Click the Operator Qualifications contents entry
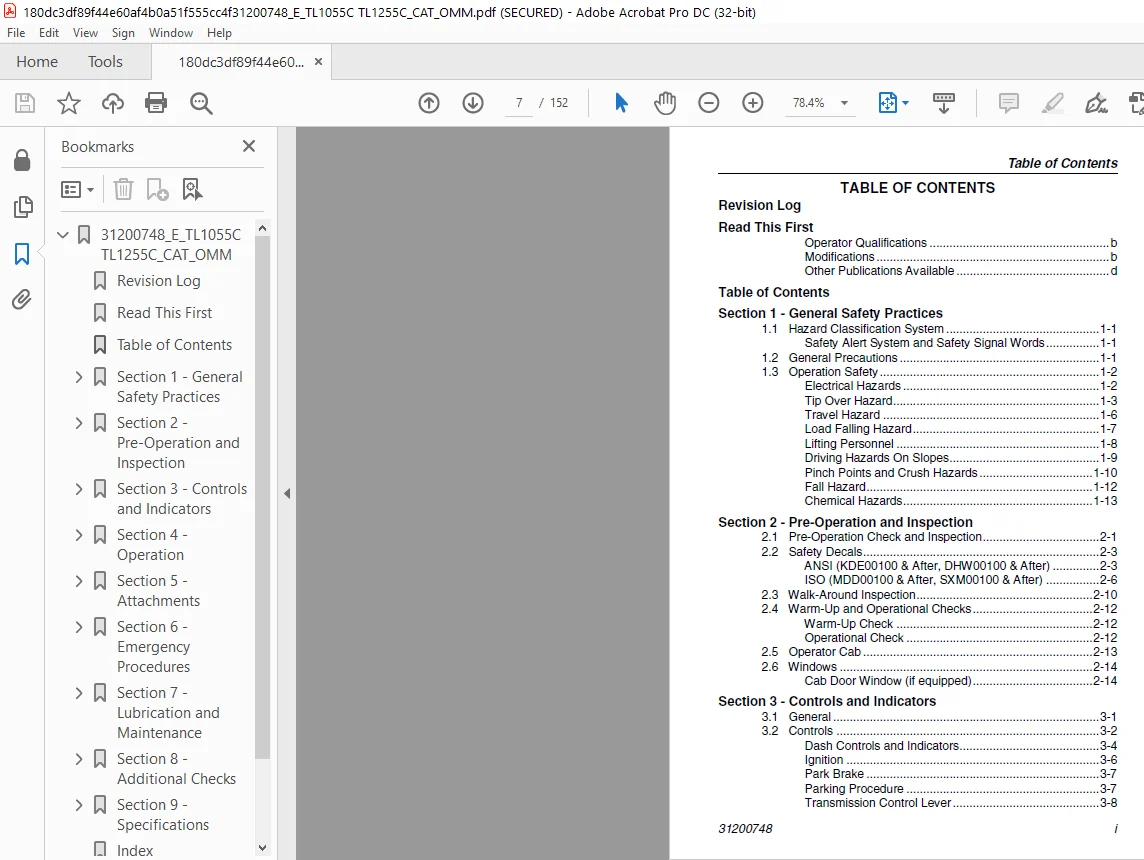The width and height of the screenshot is (1144, 860). coord(960,243)
